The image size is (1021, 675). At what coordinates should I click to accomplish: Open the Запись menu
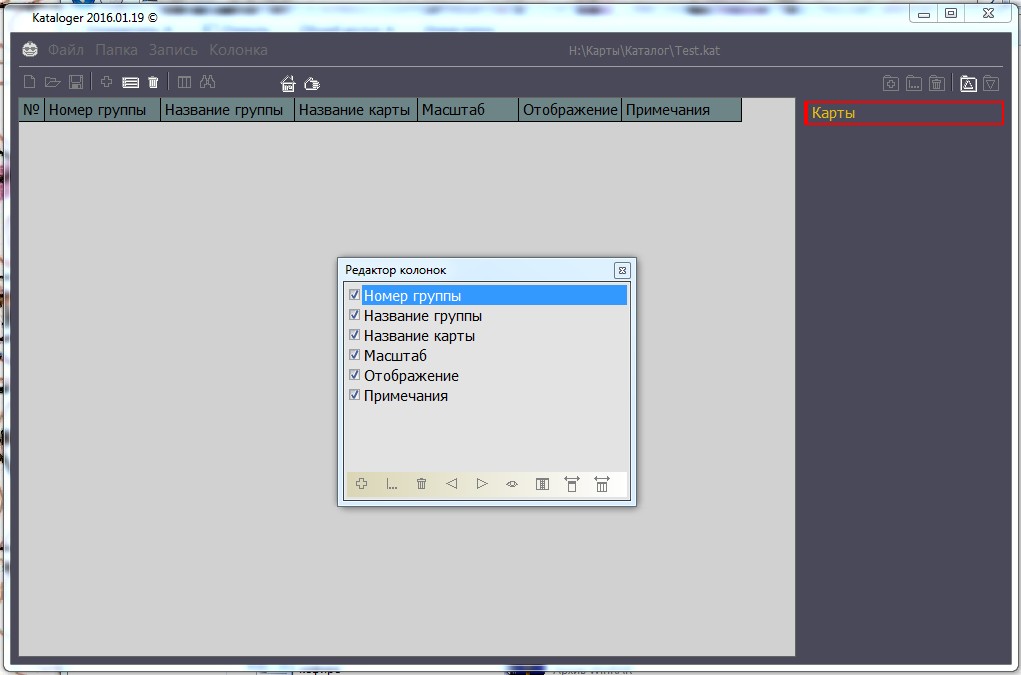pyautogui.click(x=174, y=50)
